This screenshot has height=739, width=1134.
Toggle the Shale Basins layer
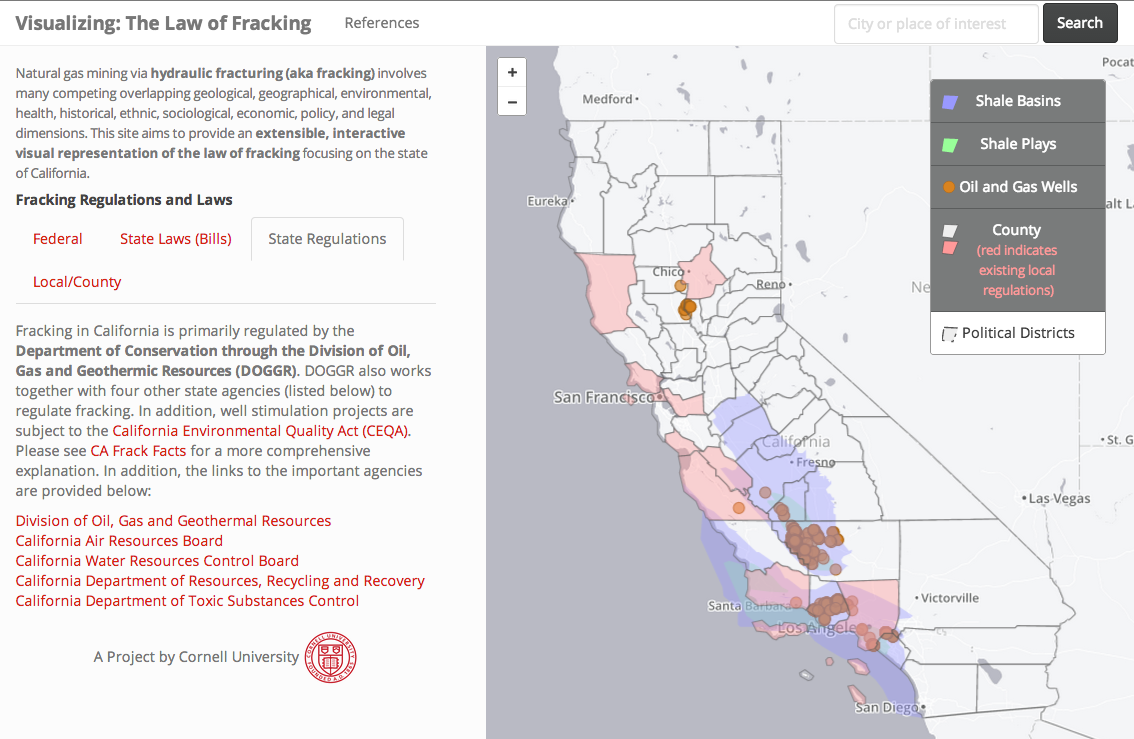[x=1018, y=101]
